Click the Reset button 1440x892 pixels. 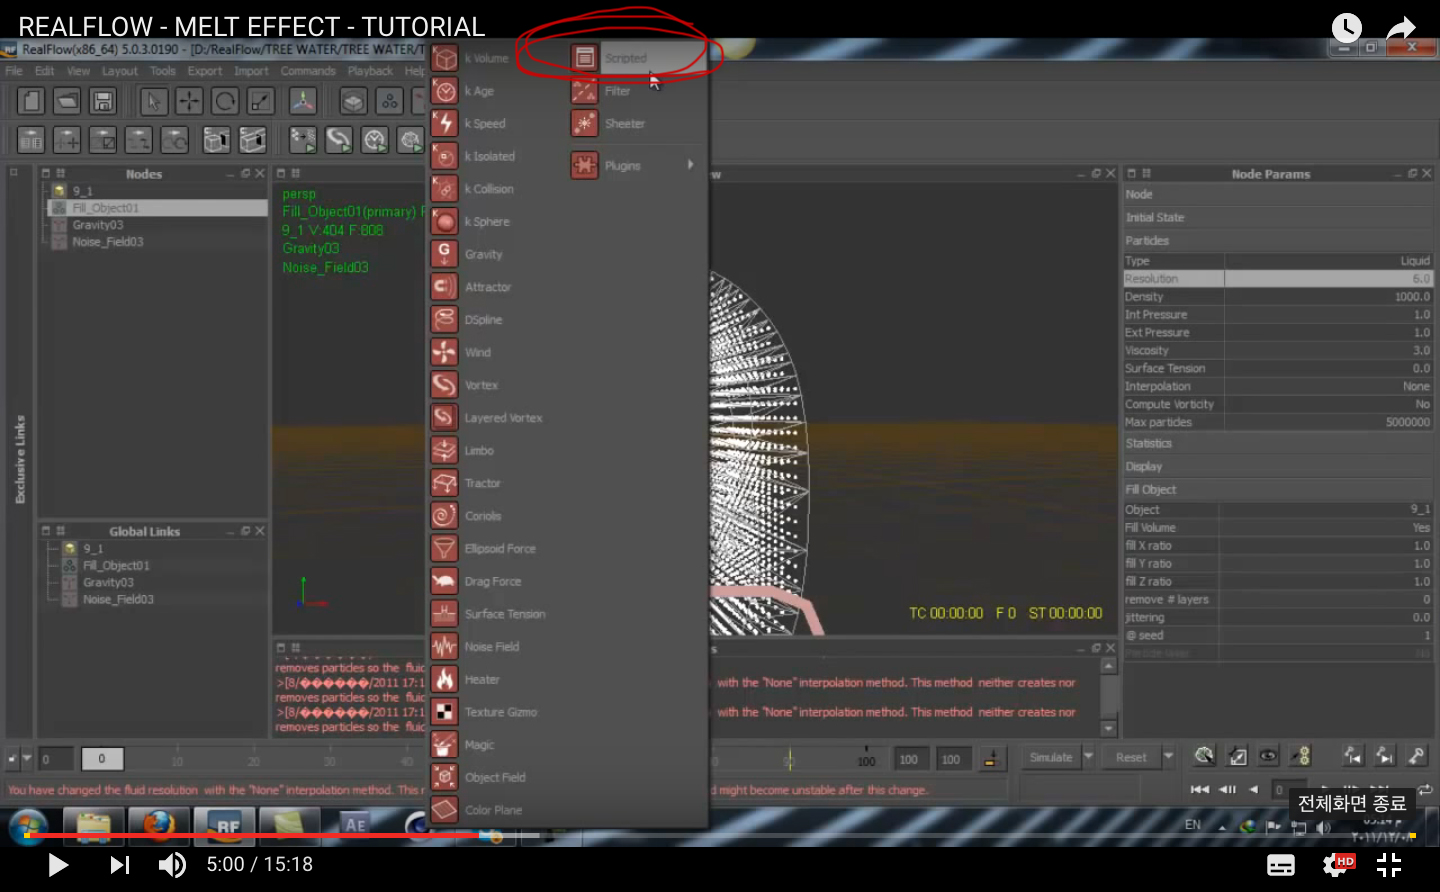click(1131, 757)
